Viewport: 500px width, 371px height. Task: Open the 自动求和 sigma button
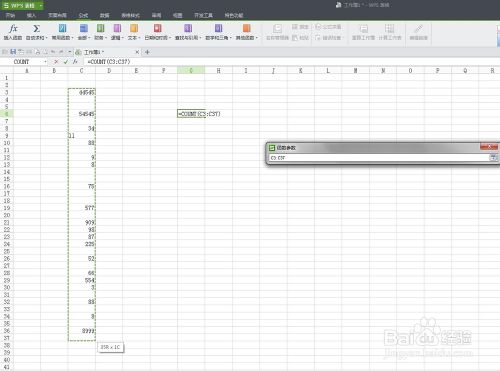(x=37, y=32)
